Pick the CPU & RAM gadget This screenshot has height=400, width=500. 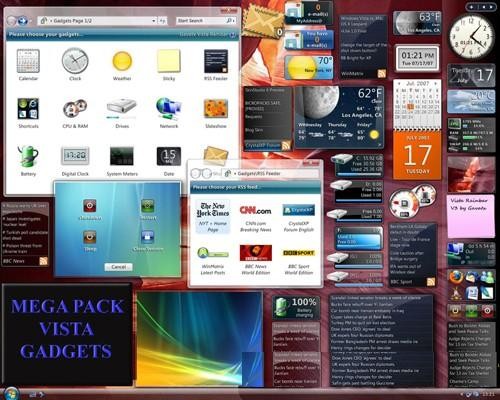click(x=75, y=109)
